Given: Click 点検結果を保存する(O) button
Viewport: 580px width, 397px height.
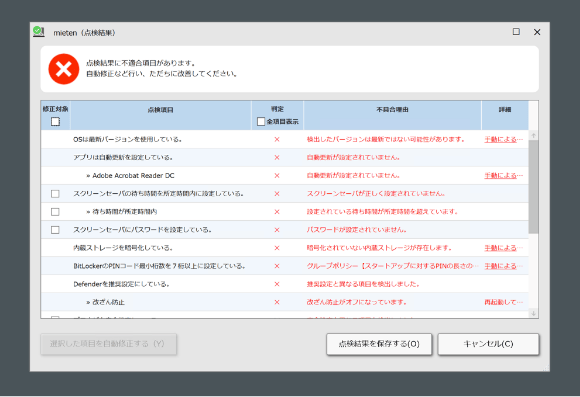Looking at the screenshot, I should coord(379,344).
